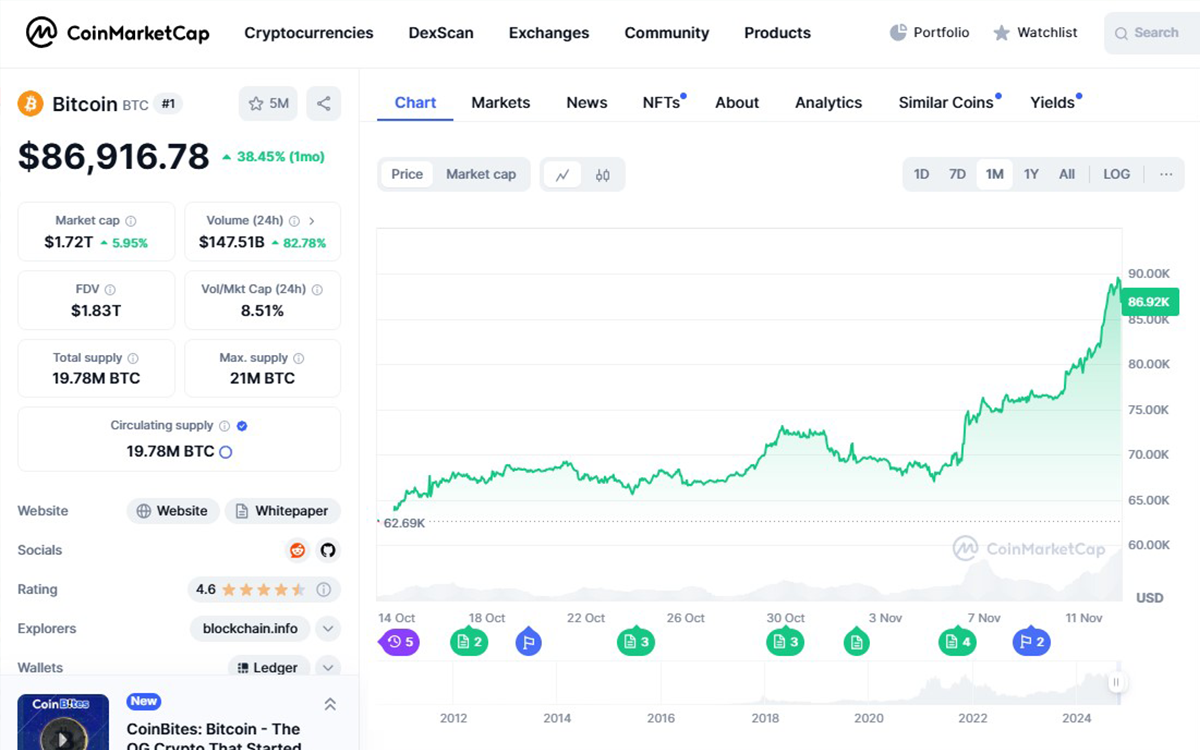Switch to About tab
1200x750 pixels.
pos(737,102)
